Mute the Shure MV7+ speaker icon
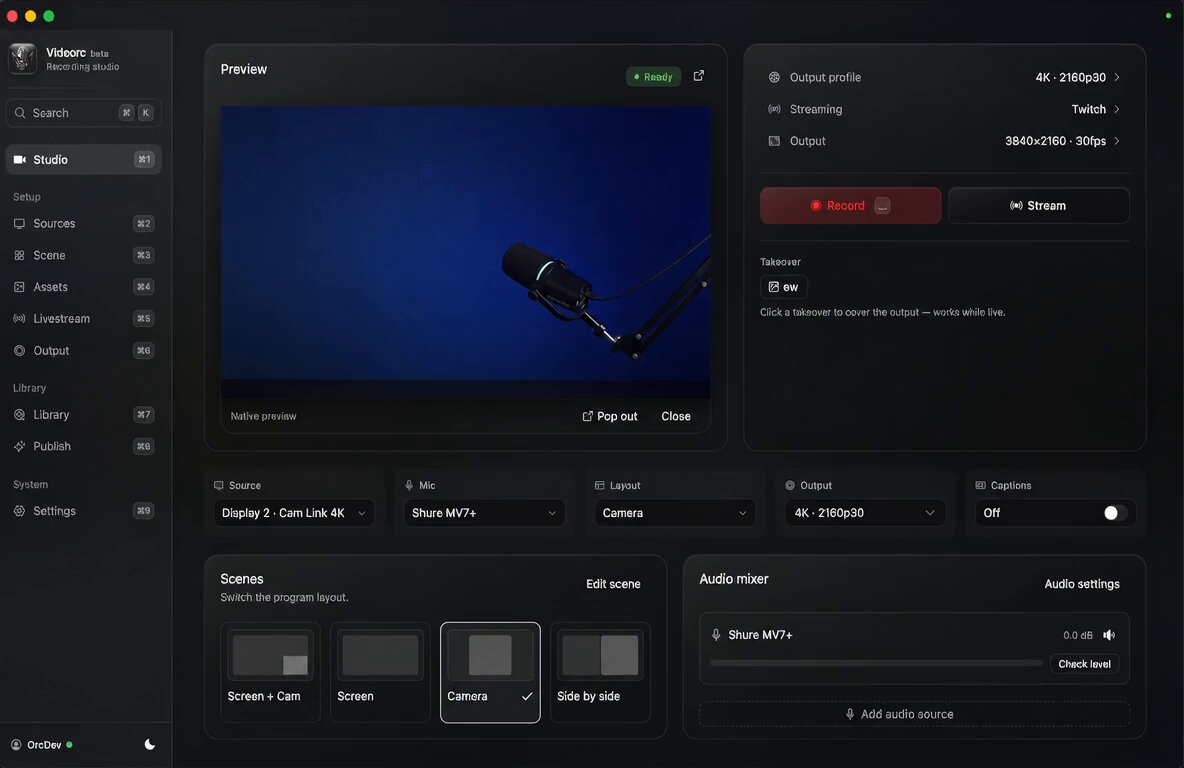This screenshot has width=1184, height=768. pos(1108,635)
